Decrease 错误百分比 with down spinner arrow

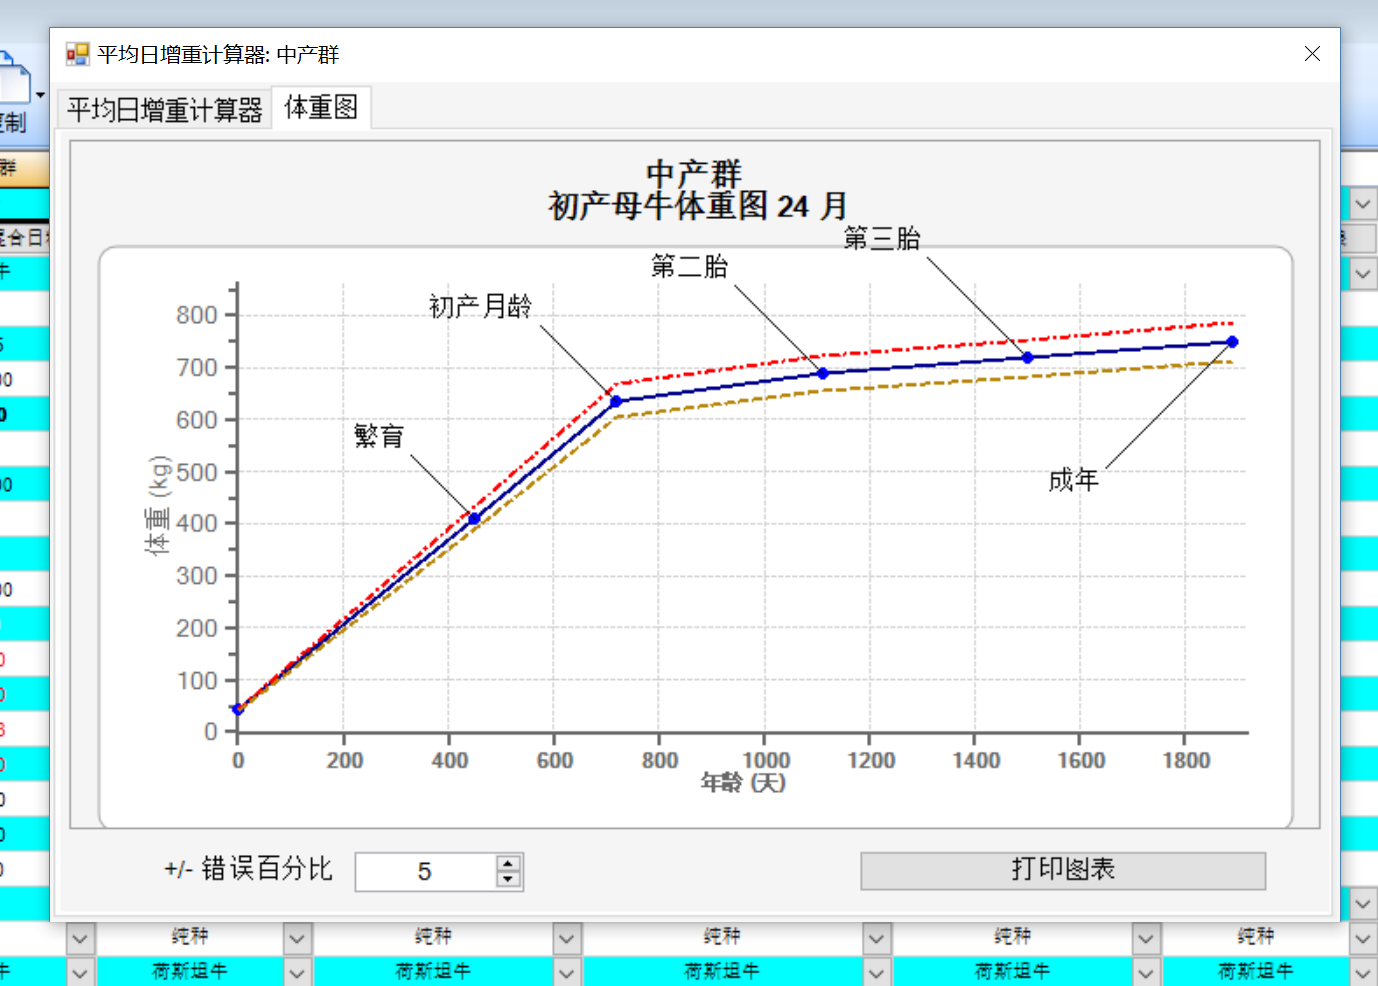click(x=509, y=880)
